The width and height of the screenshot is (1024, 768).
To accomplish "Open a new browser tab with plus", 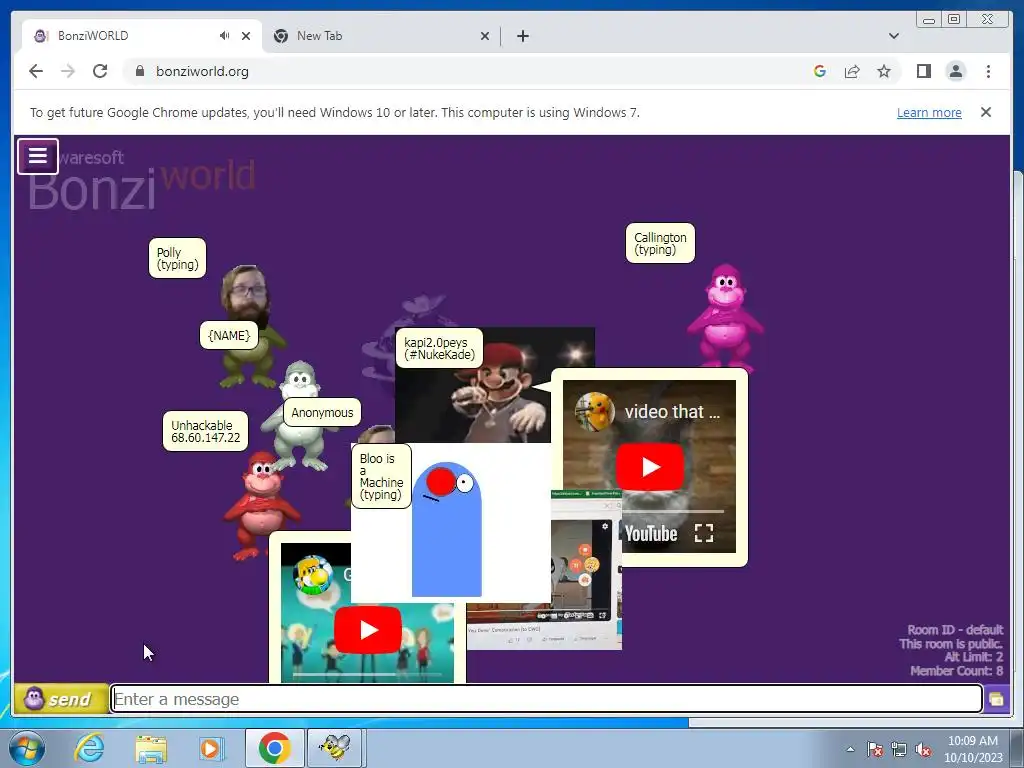I will pos(523,36).
